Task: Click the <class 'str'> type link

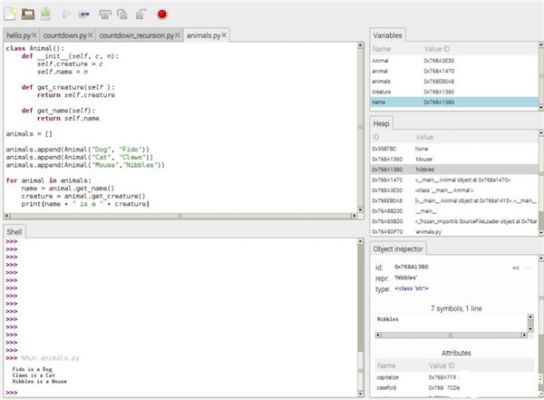Action: (x=411, y=288)
